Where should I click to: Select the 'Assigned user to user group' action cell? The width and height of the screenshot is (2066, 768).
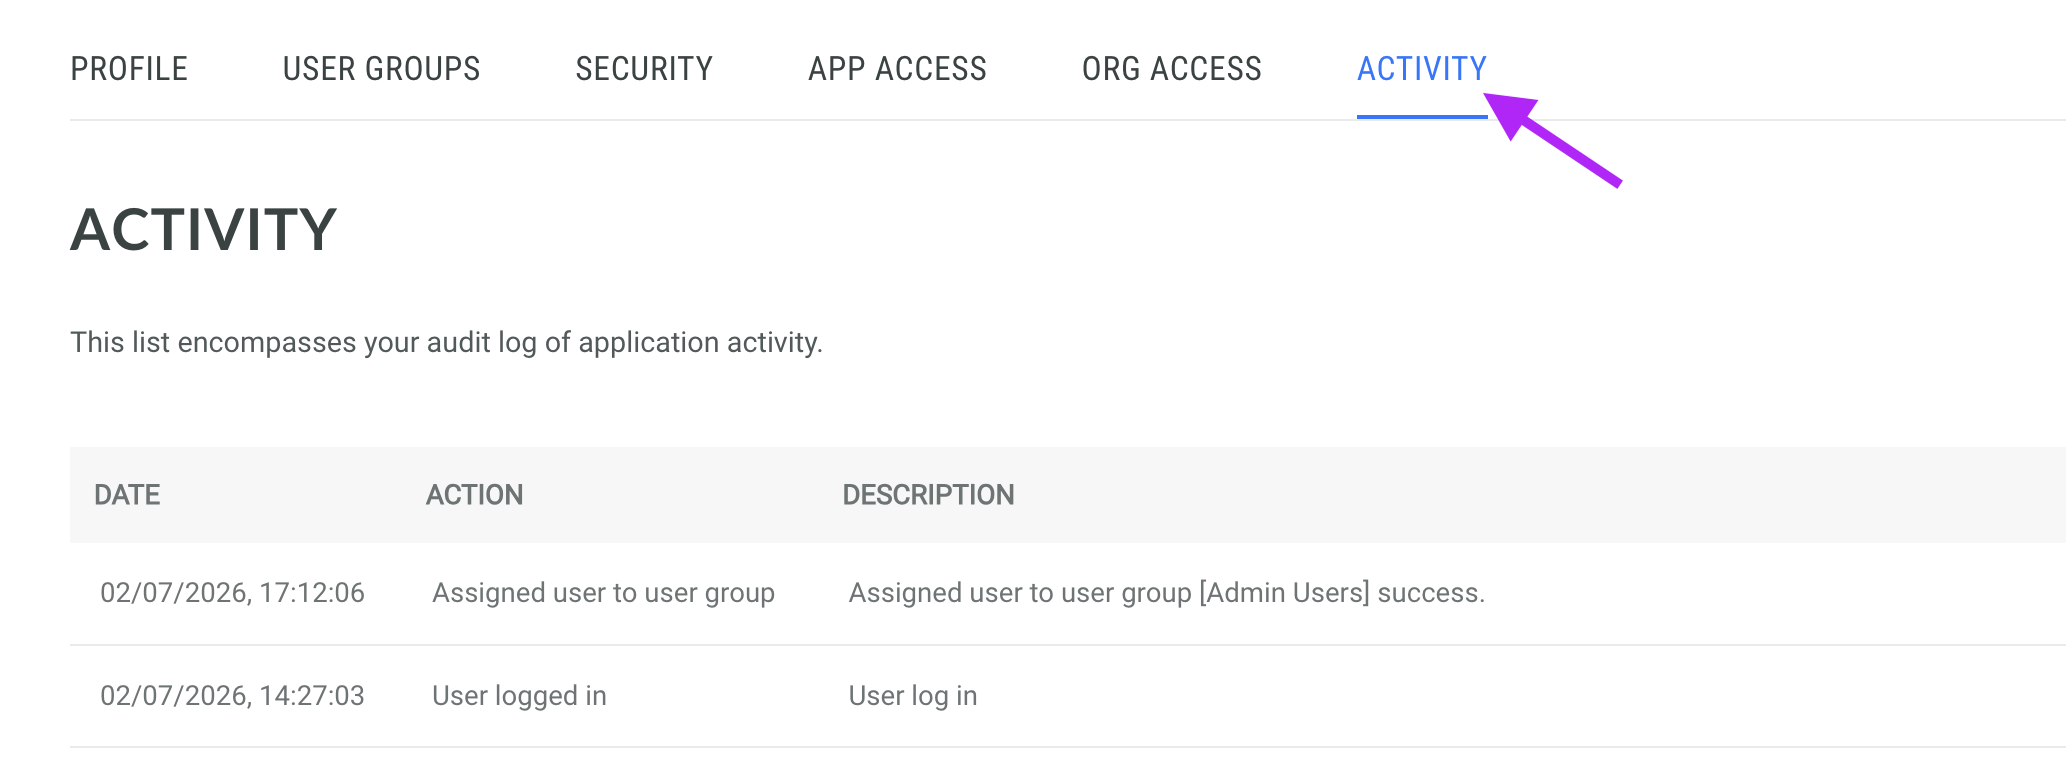(x=603, y=593)
